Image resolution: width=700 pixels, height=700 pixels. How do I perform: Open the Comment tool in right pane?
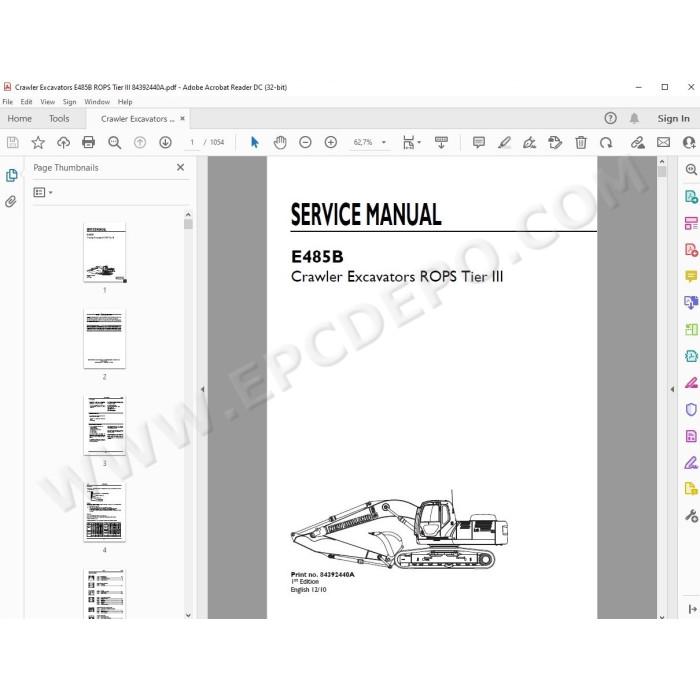click(x=691, y=276)
